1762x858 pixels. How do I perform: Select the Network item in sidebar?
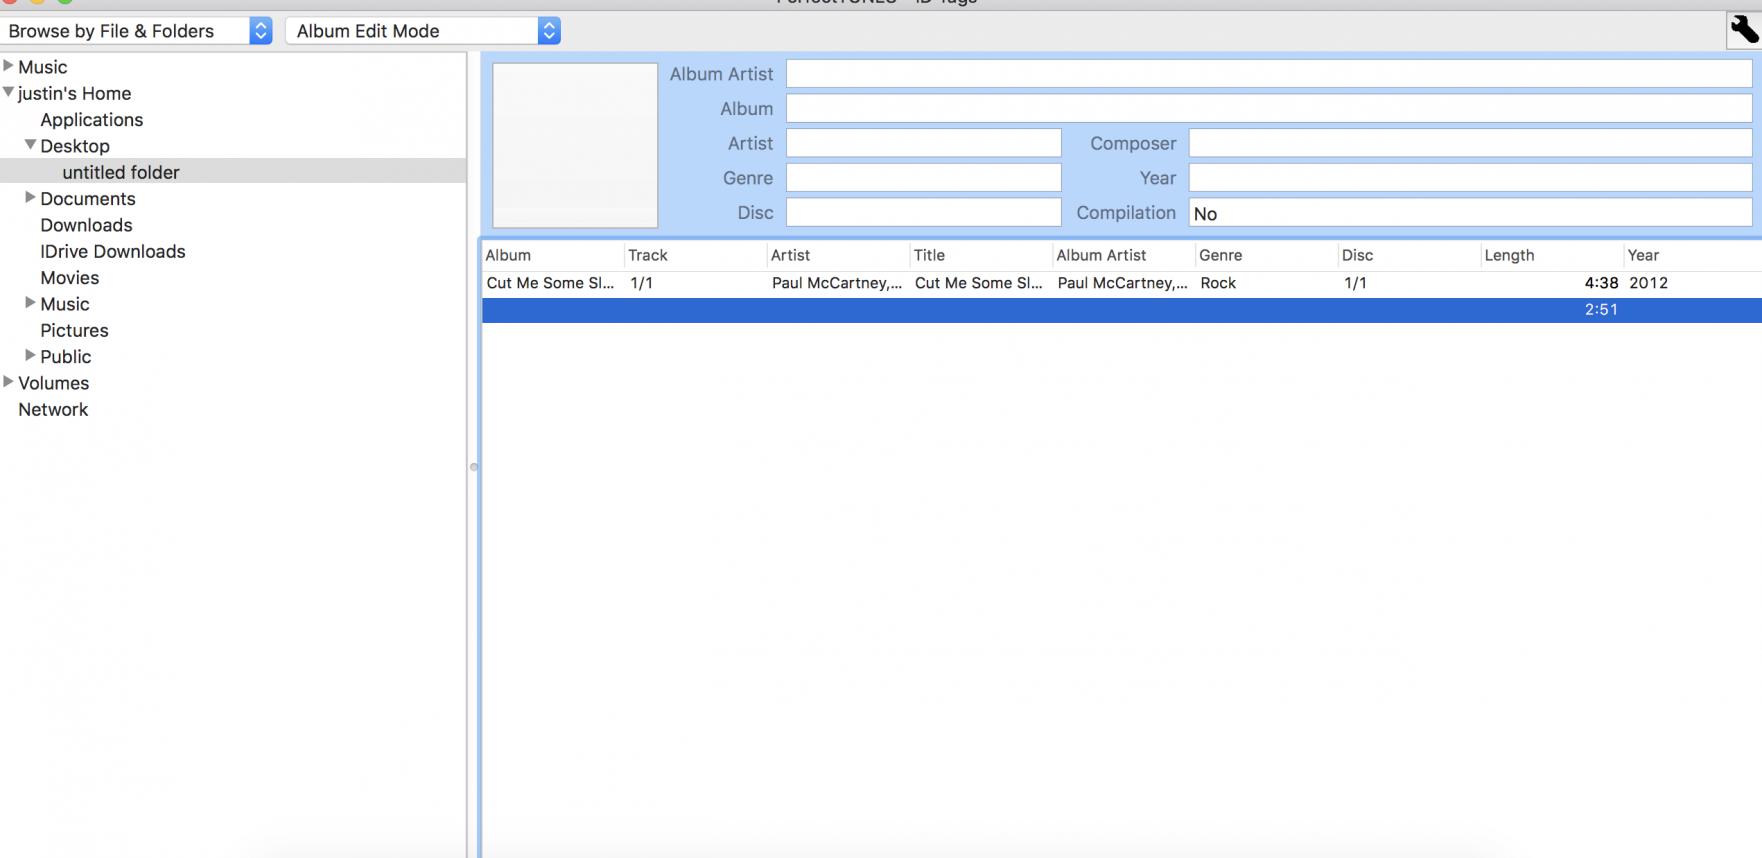tap(53, 409)
